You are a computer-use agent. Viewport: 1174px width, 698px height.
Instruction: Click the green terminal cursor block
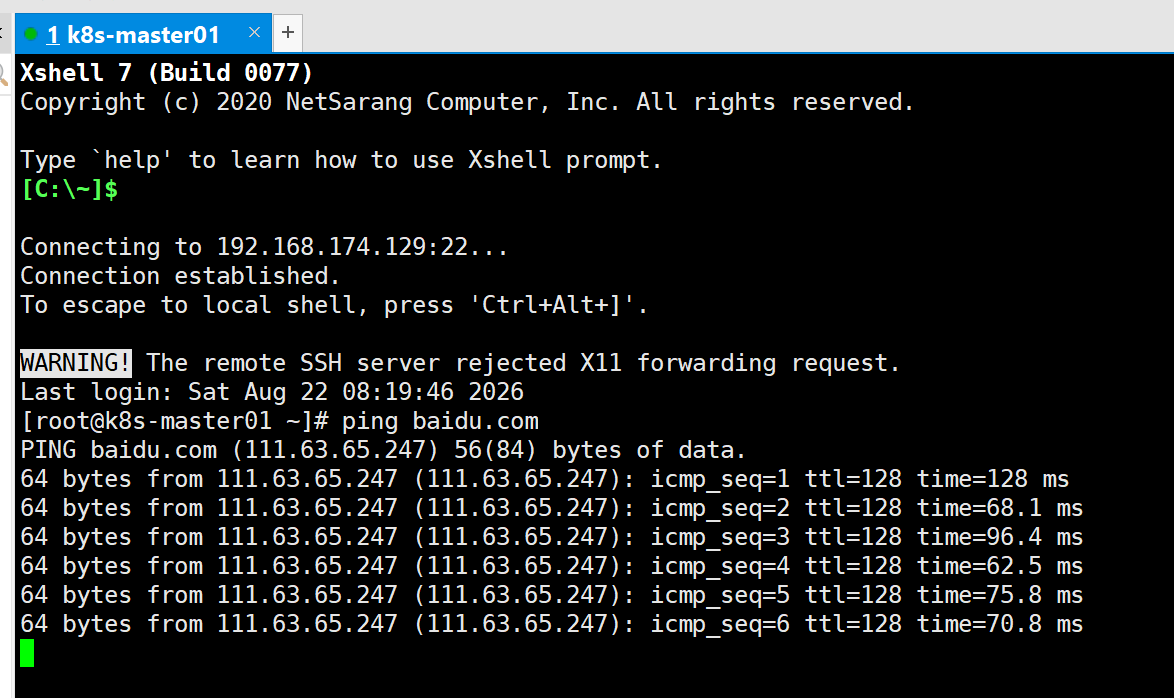[x=27, y=652]
